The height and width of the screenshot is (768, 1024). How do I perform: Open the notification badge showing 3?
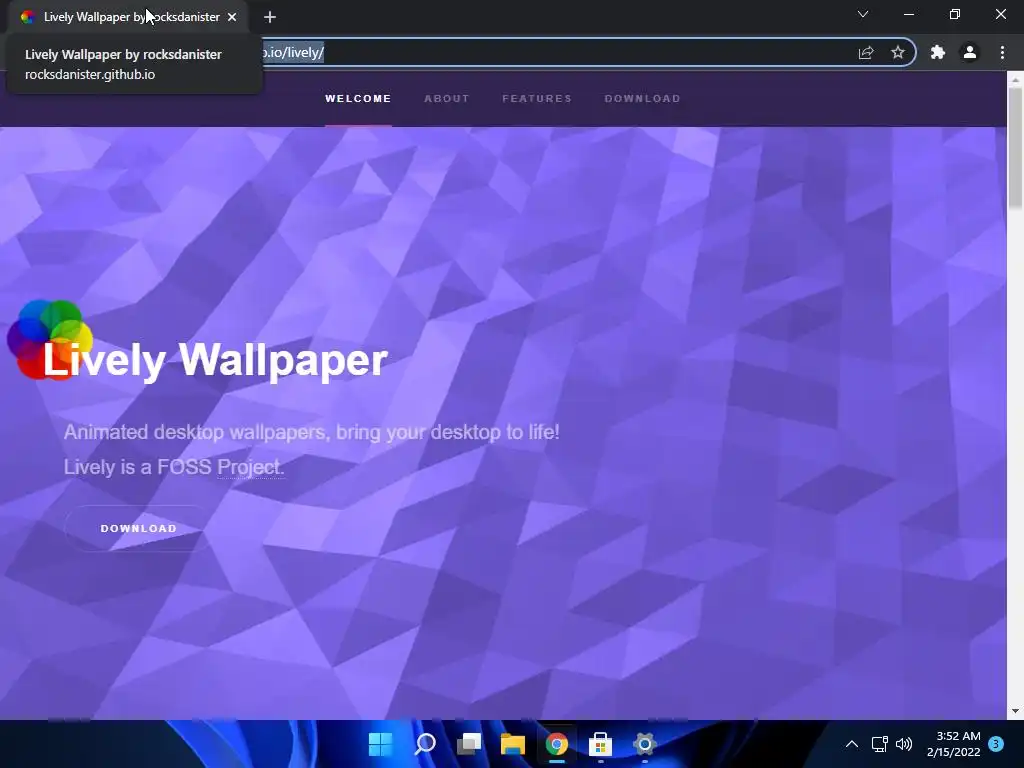[x=996, y=744]
